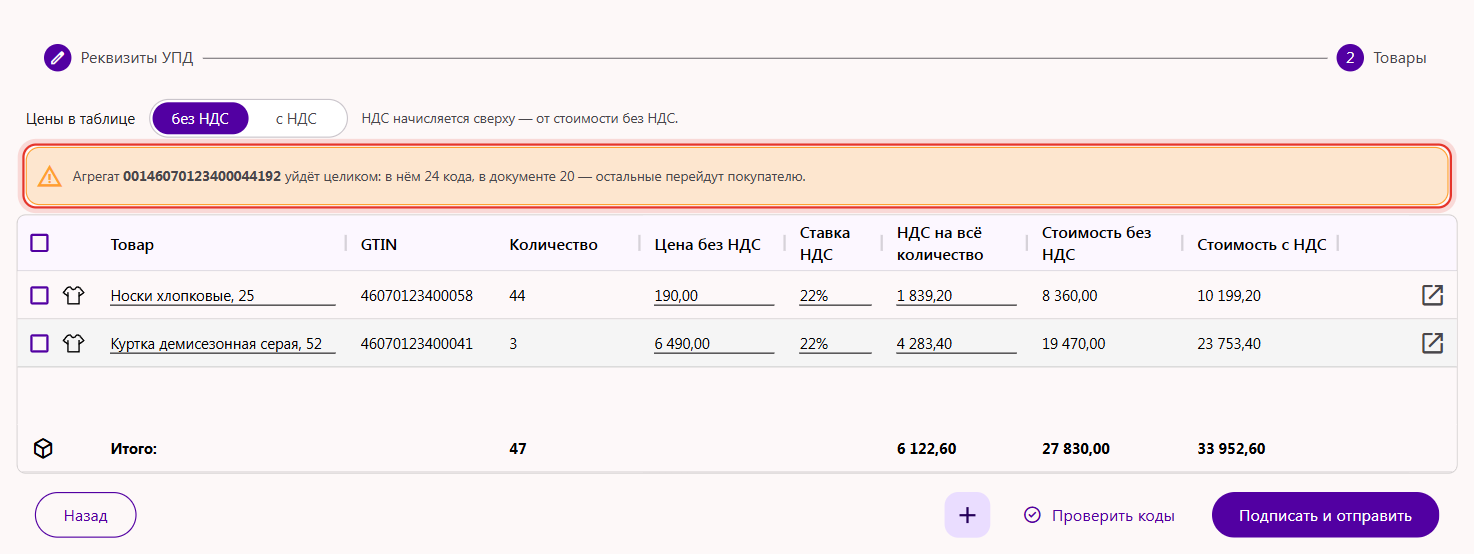Edit product name Куртка демисезонная серая, 52

coord(223,344)
